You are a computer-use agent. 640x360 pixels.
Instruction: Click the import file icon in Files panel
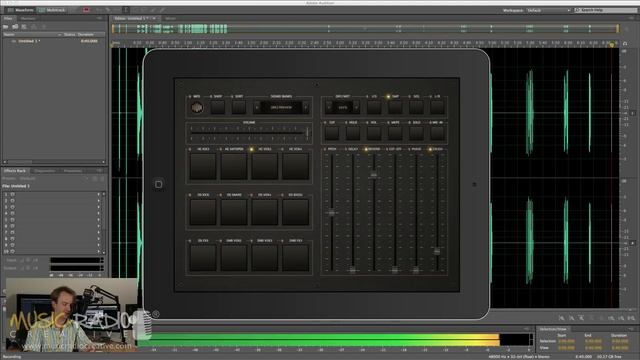pos(15,27)
